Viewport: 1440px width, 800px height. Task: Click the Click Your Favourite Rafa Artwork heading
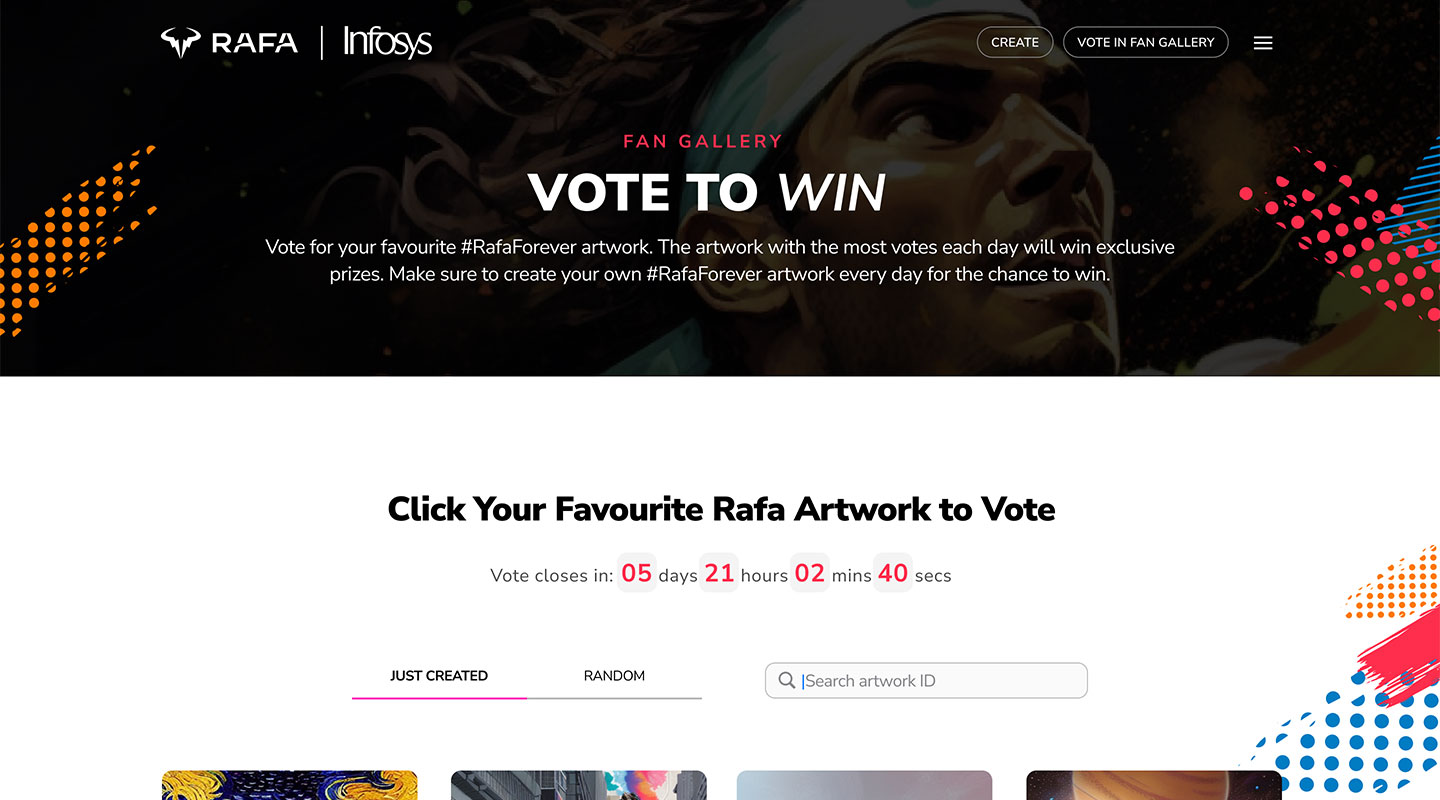click(721, 509)
